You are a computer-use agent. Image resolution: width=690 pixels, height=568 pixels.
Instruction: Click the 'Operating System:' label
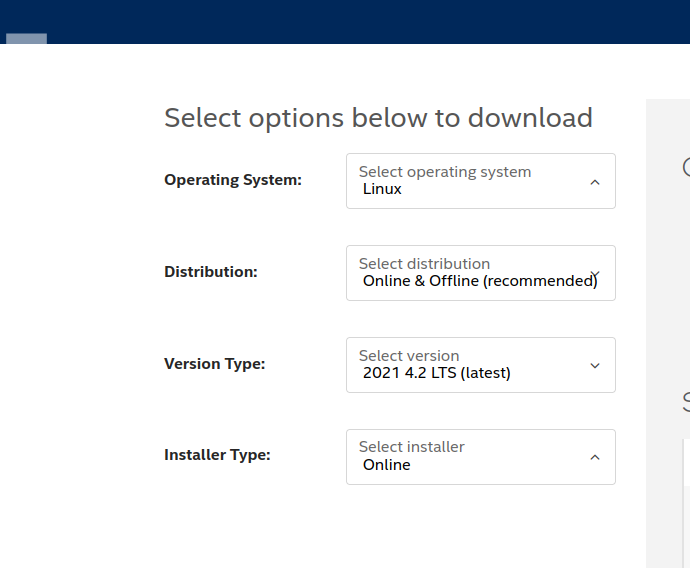point(233,180)
